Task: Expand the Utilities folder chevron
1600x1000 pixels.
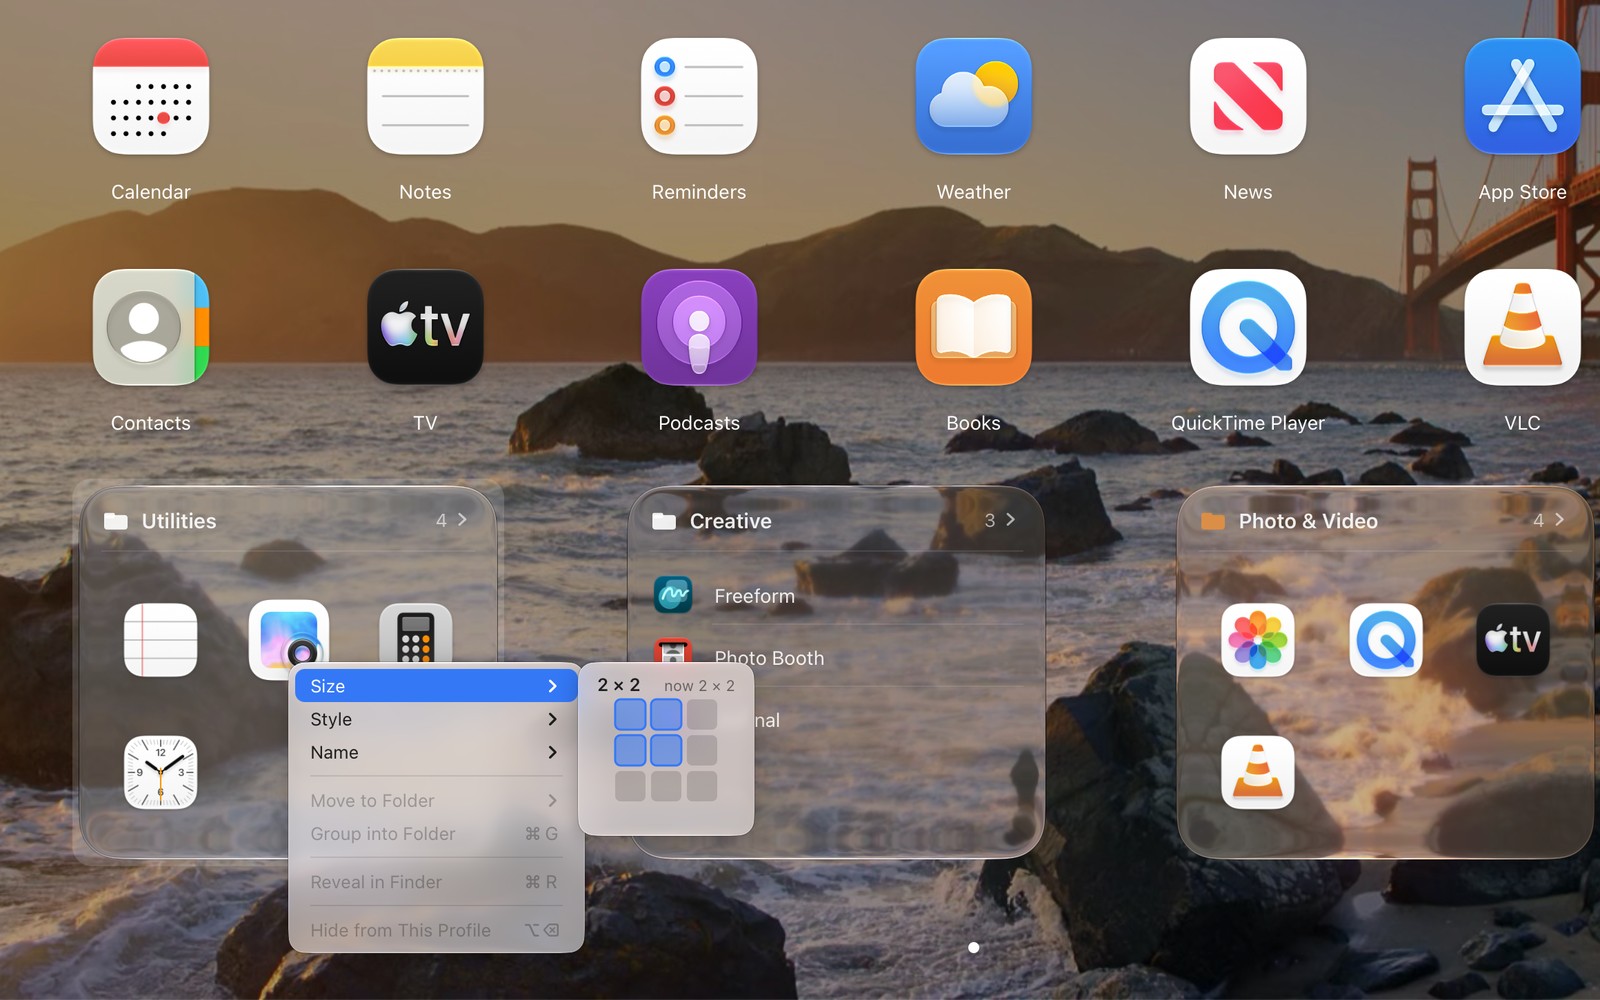Action: click(462, 520)
